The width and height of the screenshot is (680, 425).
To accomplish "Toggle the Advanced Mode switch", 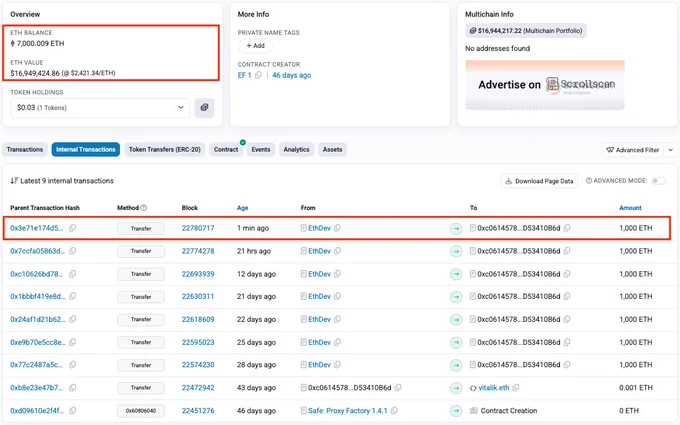I will tap(658, 181).
